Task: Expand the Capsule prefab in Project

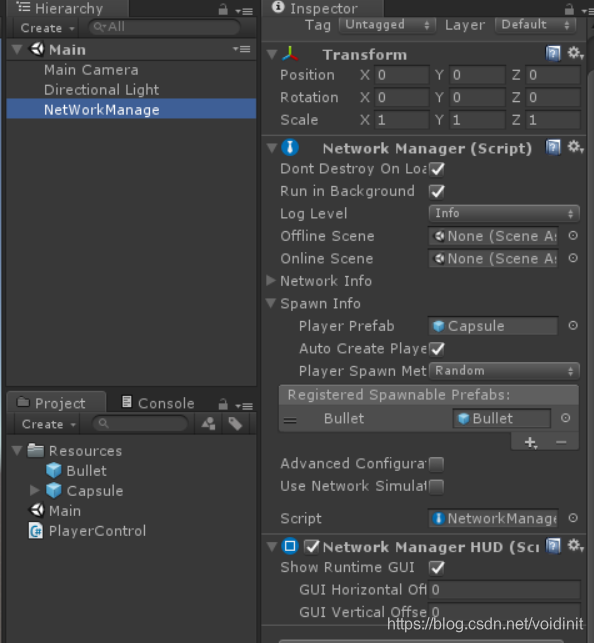Action: coord(34,490)
